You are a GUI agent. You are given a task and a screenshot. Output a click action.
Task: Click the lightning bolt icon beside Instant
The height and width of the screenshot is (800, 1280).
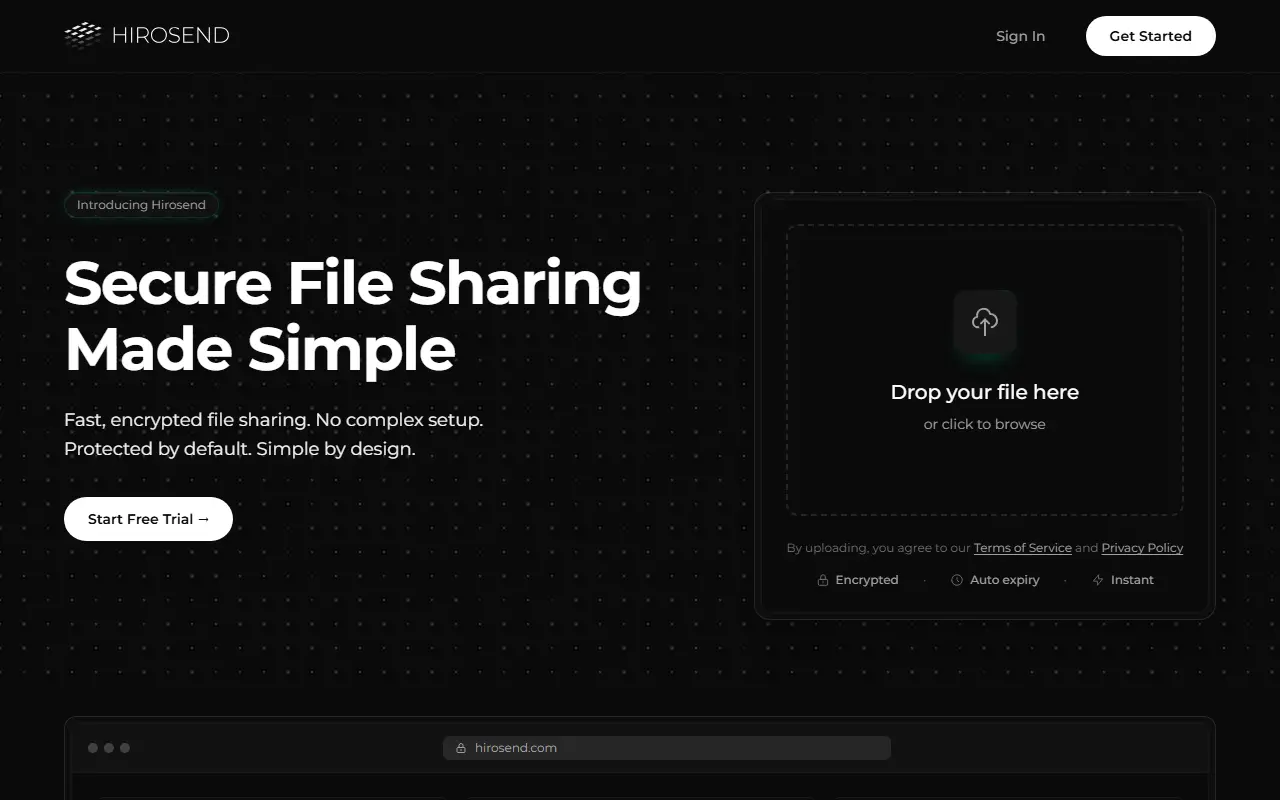tap(1098, 580)
